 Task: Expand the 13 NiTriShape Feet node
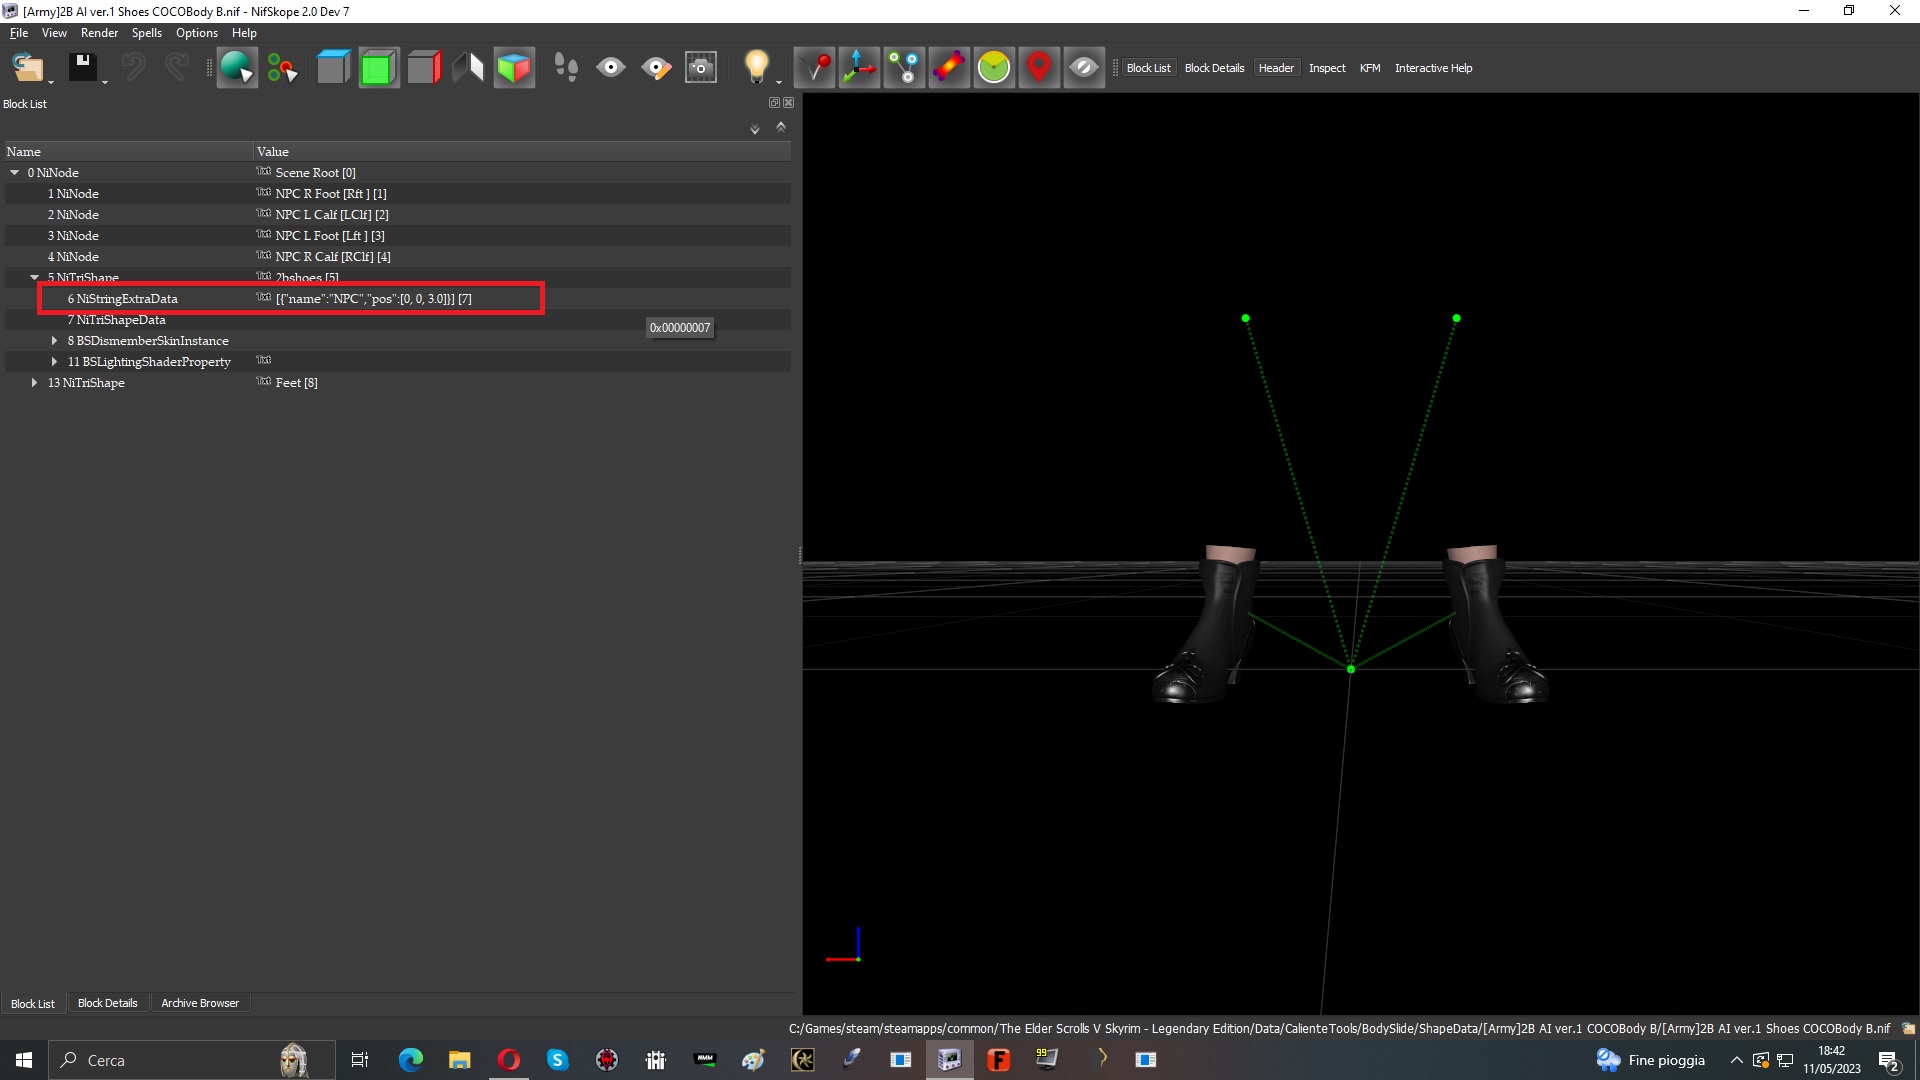coord(35,383)
